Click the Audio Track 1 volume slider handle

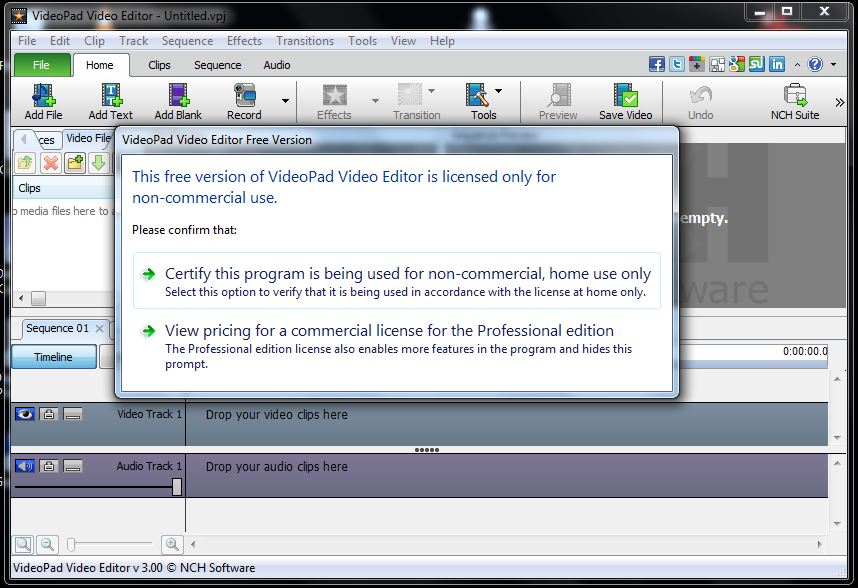177,486
